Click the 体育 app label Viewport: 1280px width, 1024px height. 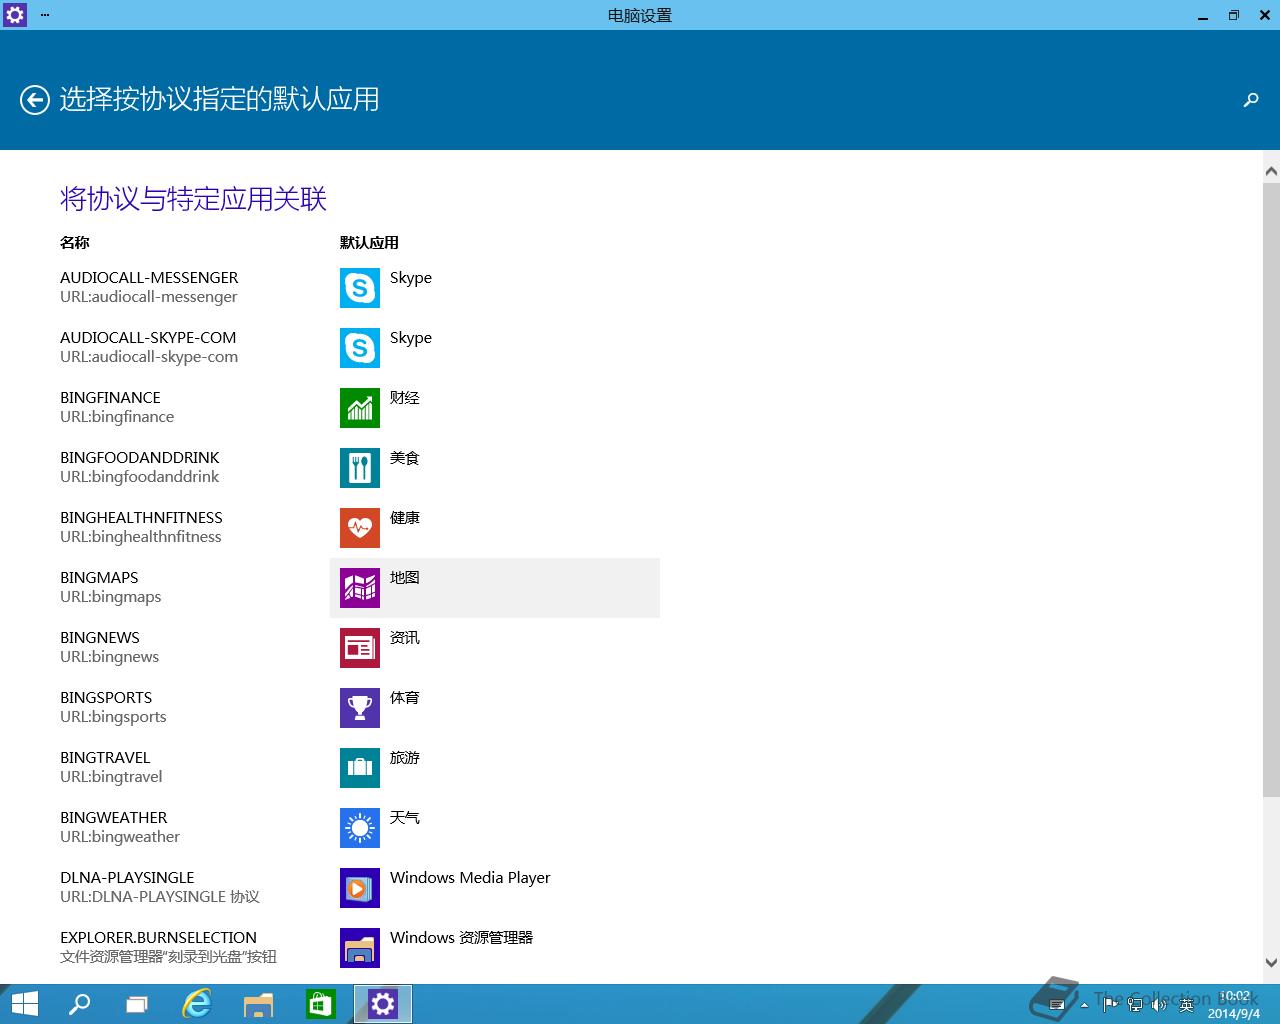pos(405,698)
